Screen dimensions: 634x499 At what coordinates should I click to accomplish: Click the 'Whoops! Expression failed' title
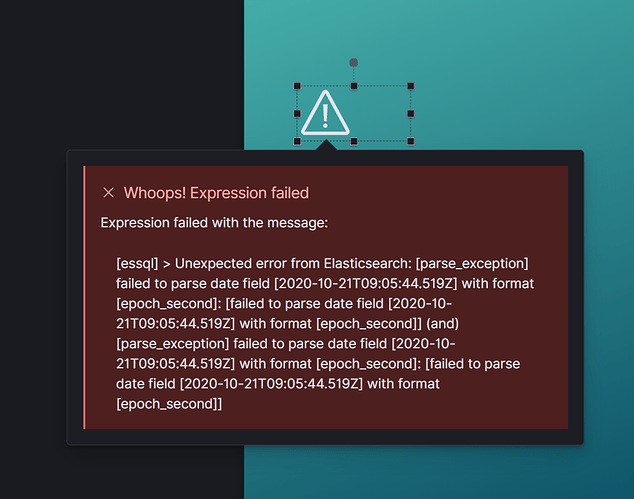pyautogui.click(x=216, y=193)
